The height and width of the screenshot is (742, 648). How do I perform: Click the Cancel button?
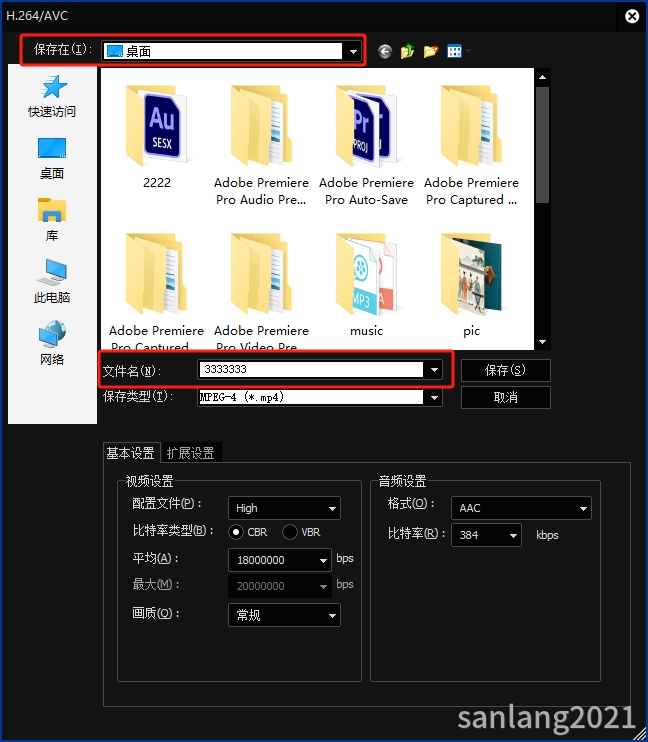tap(506, 397)
